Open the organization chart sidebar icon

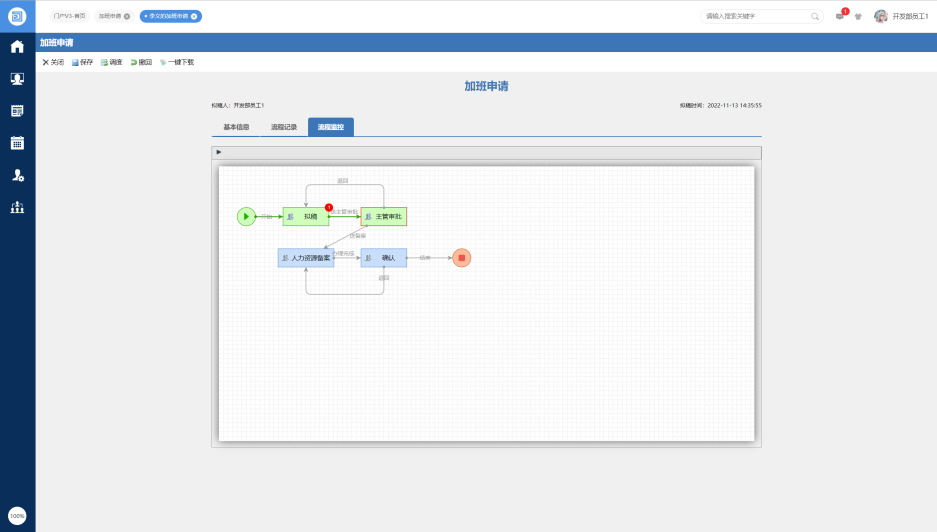click(17, 208)
